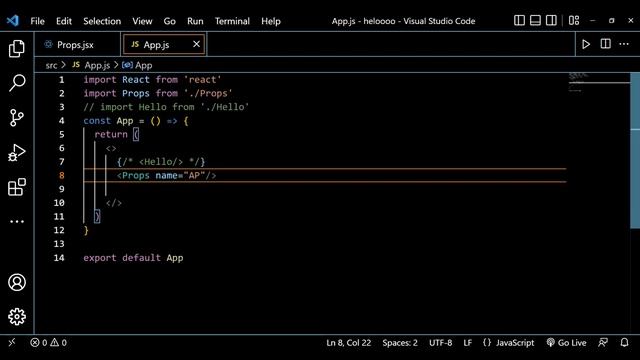Image resolution: width=640 pixels, height=360 pixels.
Task: Split the editor to the right
Action: point(605,44)
